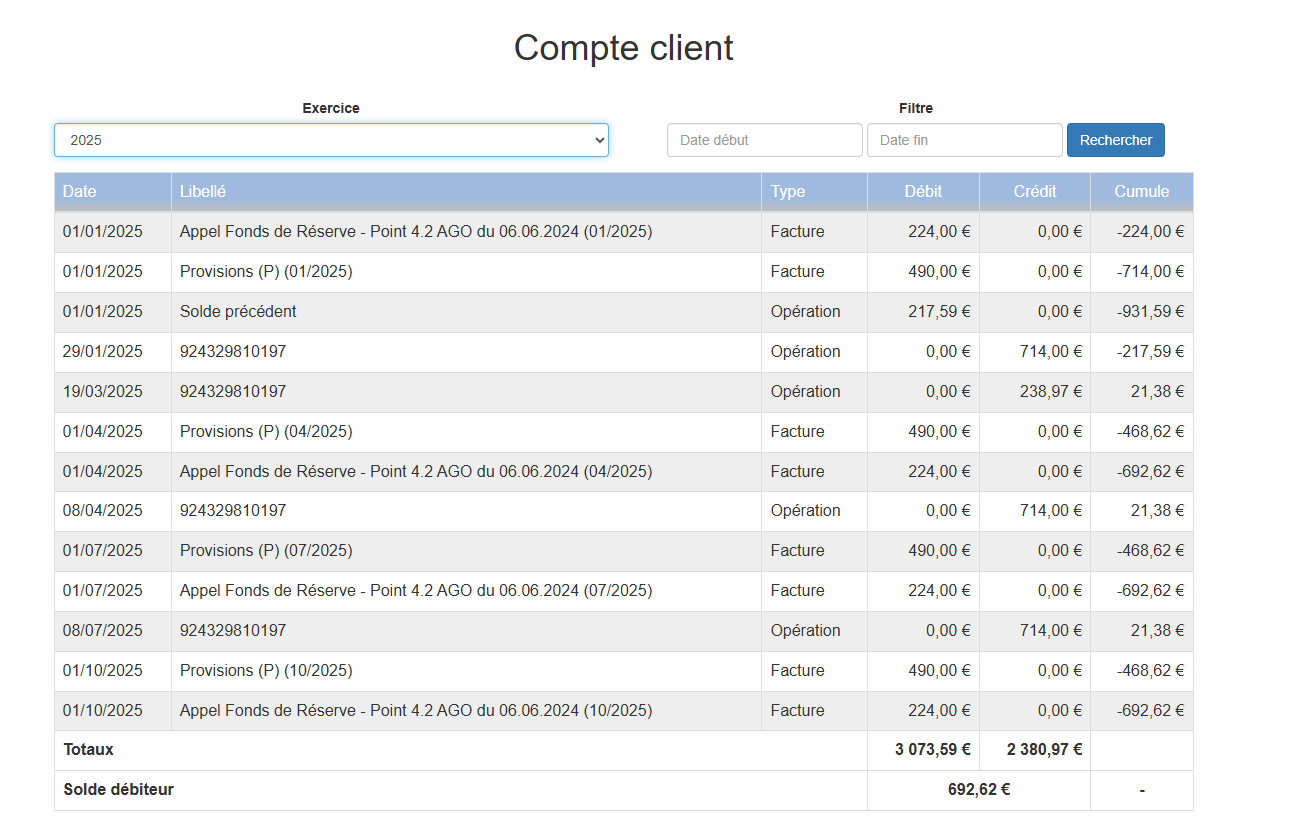Select the Appel Fonds de Réserve (04/2025) entry
Screen dimensions: 1293x833
point(415,472)
